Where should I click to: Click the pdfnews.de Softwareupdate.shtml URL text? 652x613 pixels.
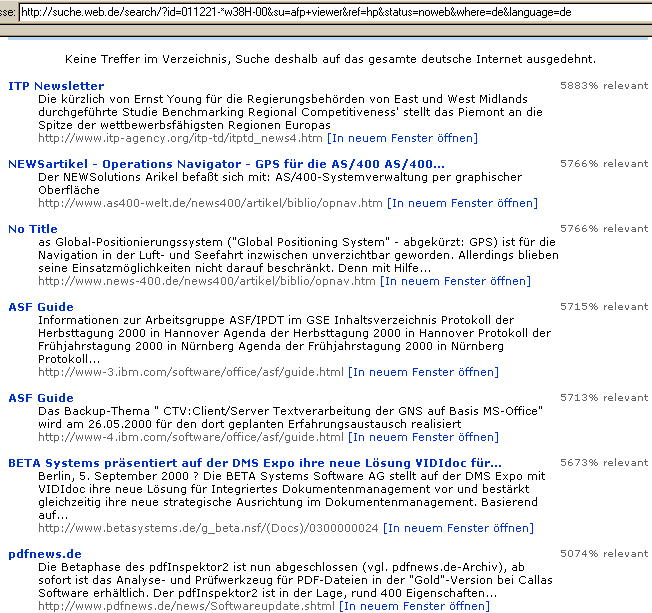coord(186,606)
